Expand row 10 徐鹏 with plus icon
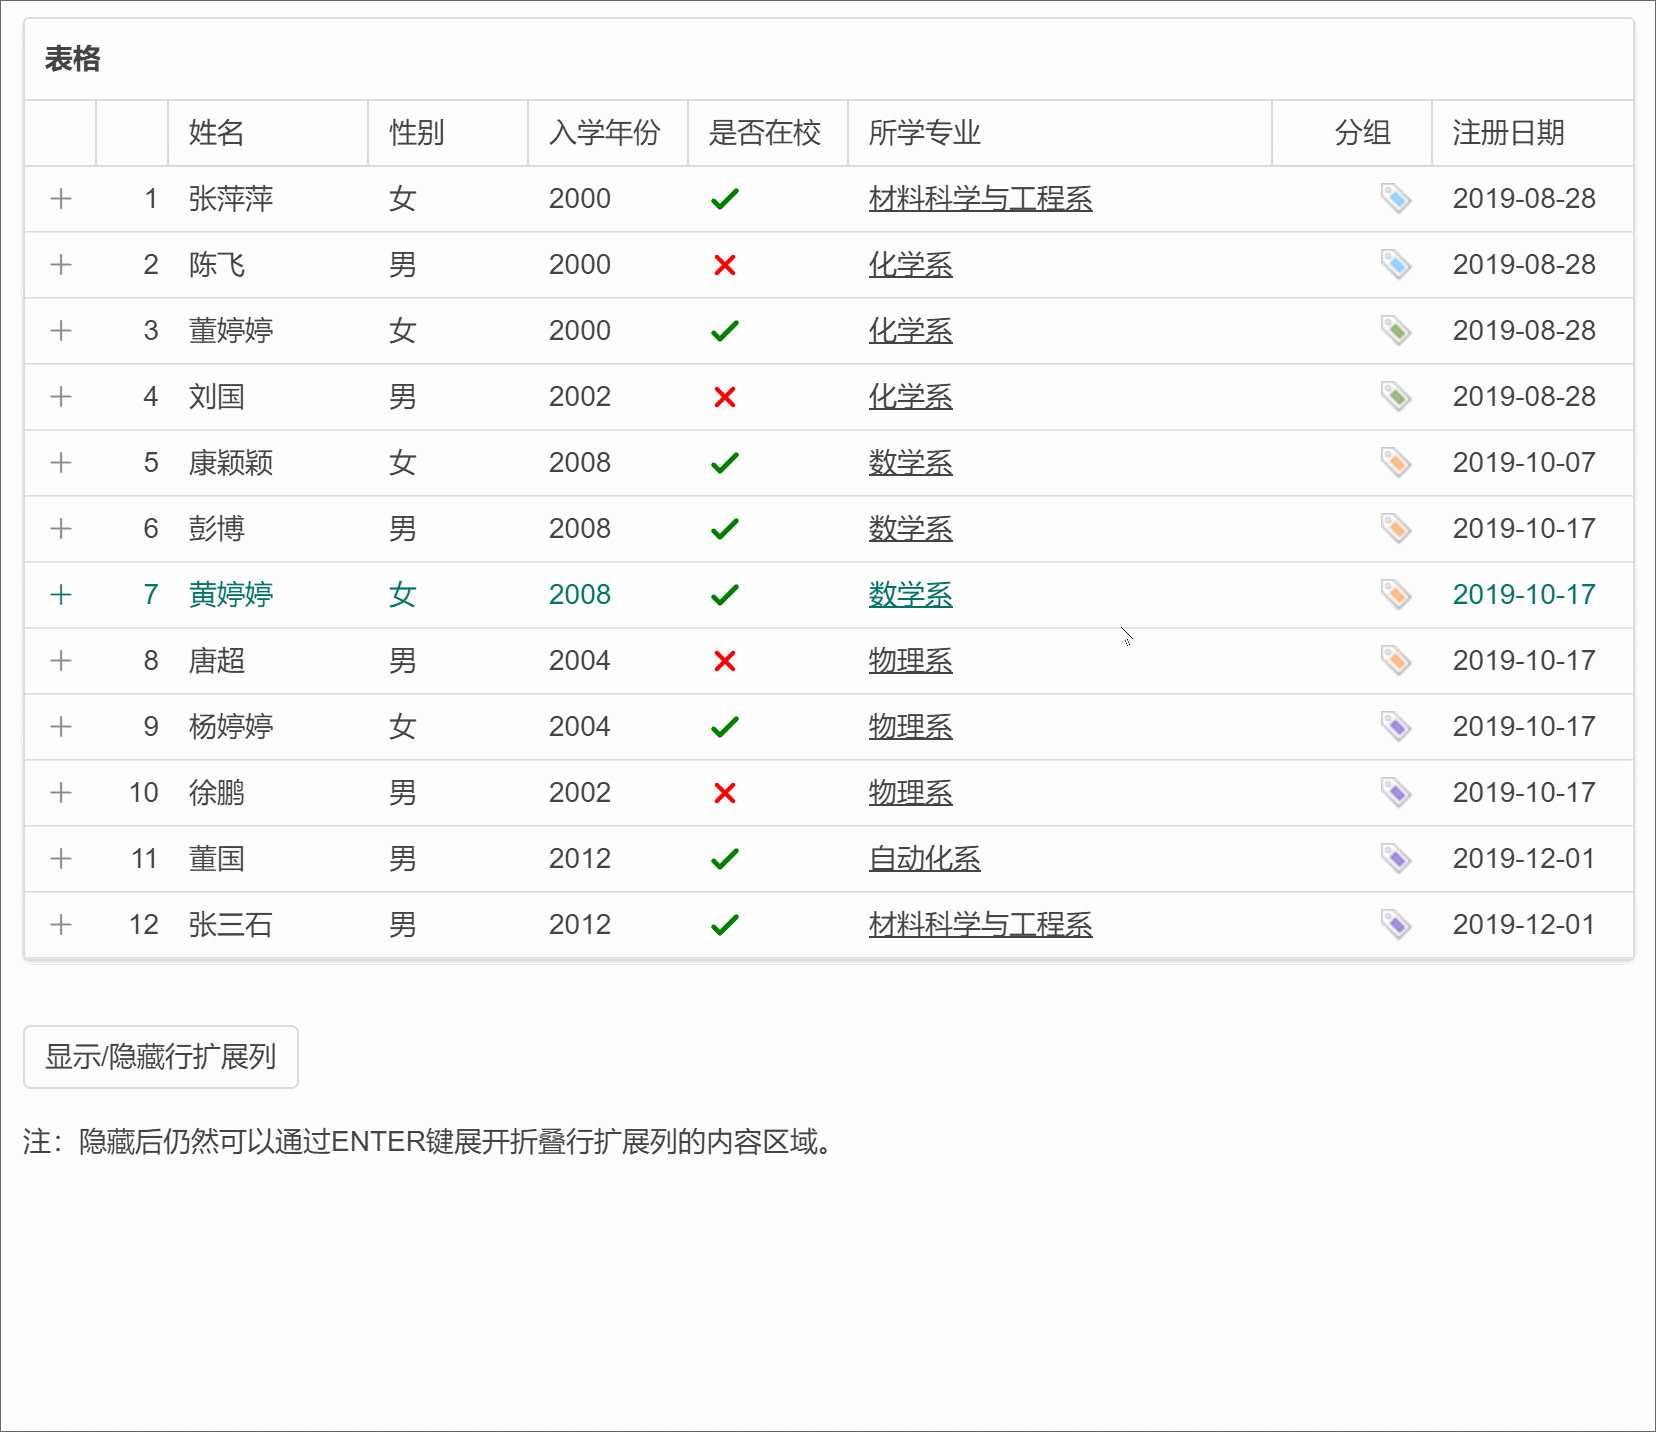Image resolution: width=1656 pixels, height=1432 pixels. point(61,793)
